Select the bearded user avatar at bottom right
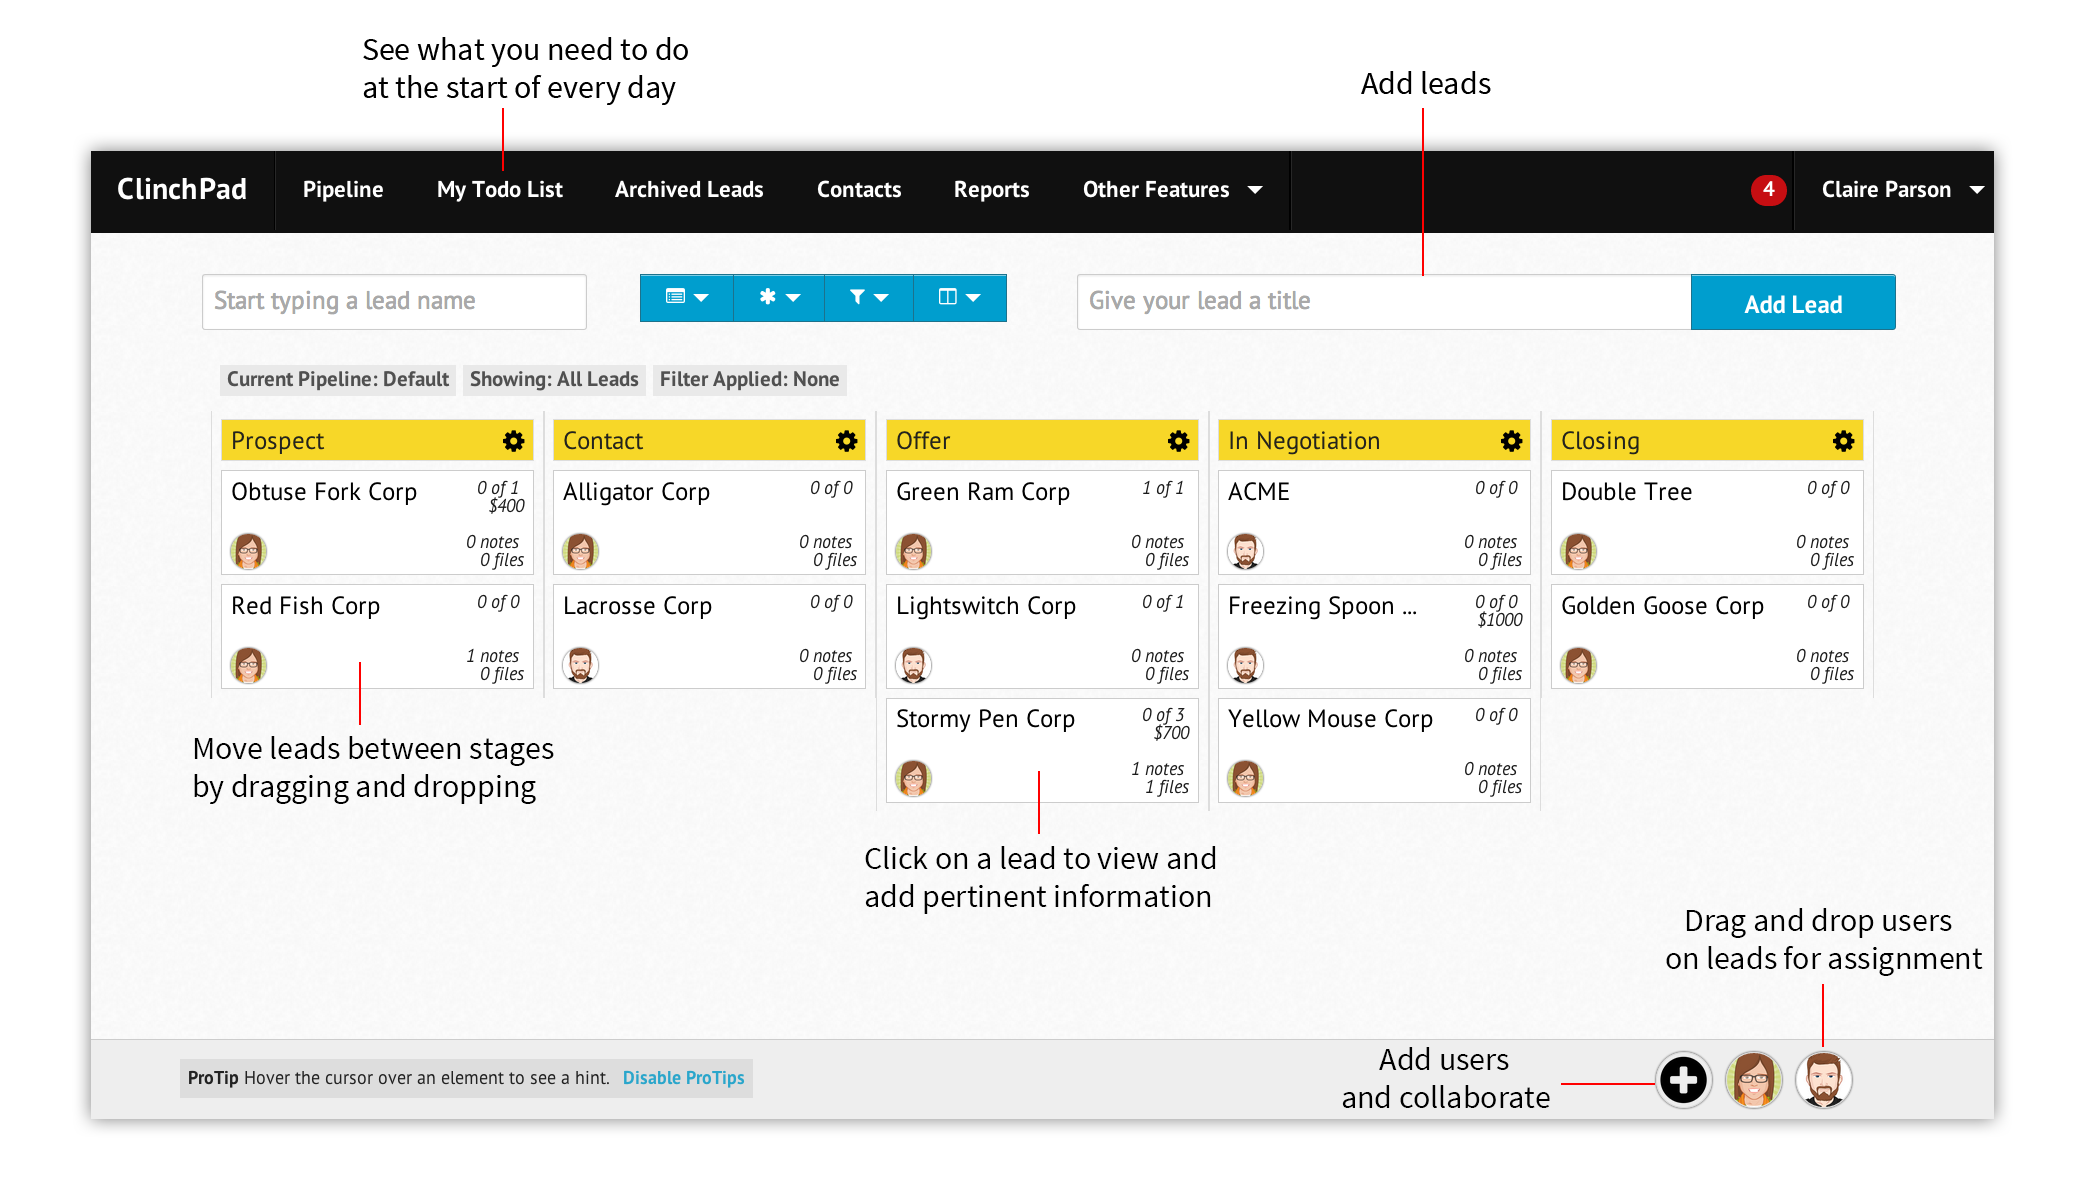2100x1200 pixels. tap(1823, 1080)
